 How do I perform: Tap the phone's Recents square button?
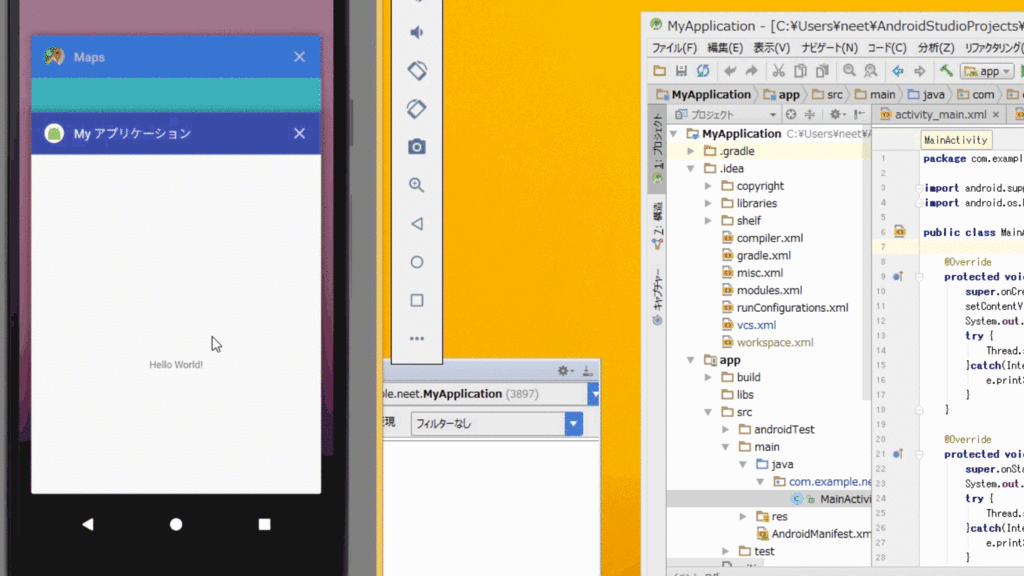[264, 524]
